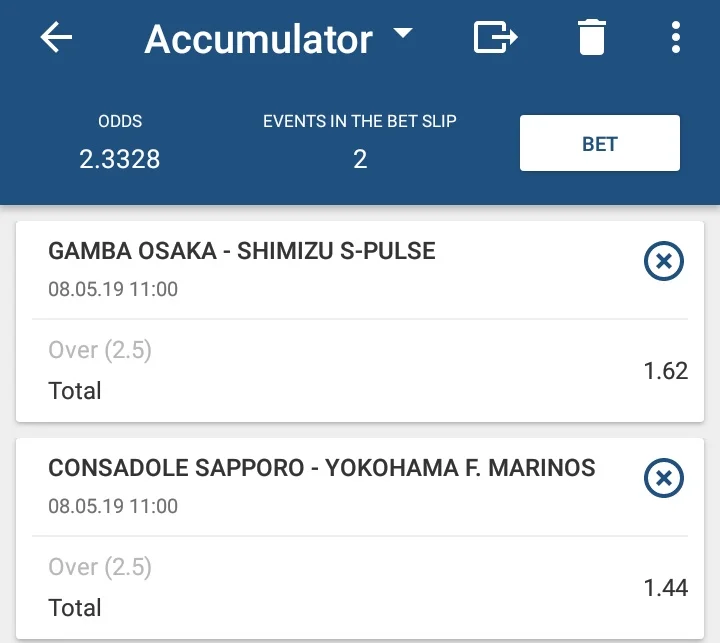Remove Gamba Osaka - Shimizu S-Pulse event
The width and height of the screenshot is (720, 643).
point(663,263)
